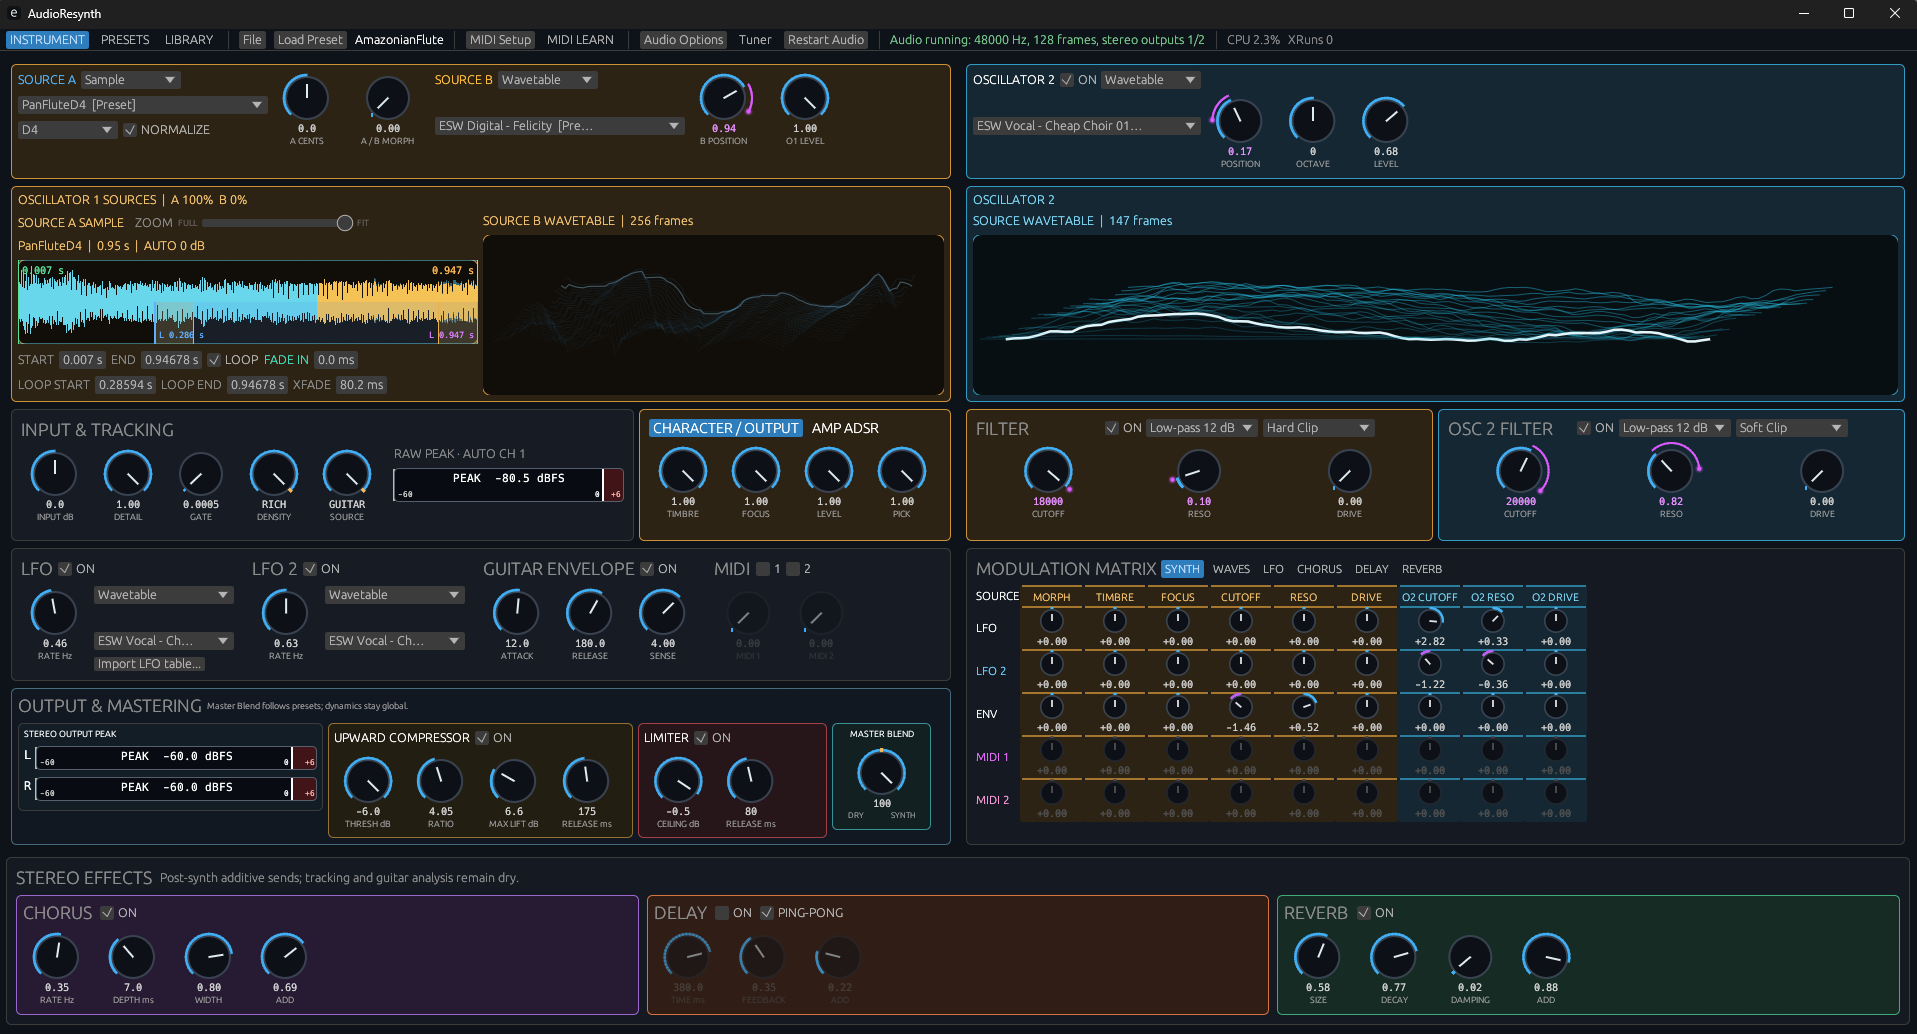Disable Oscillator 2 ON checkbox
1917x1034 pixels.
pyautogui.click(x=1067, y=80)
